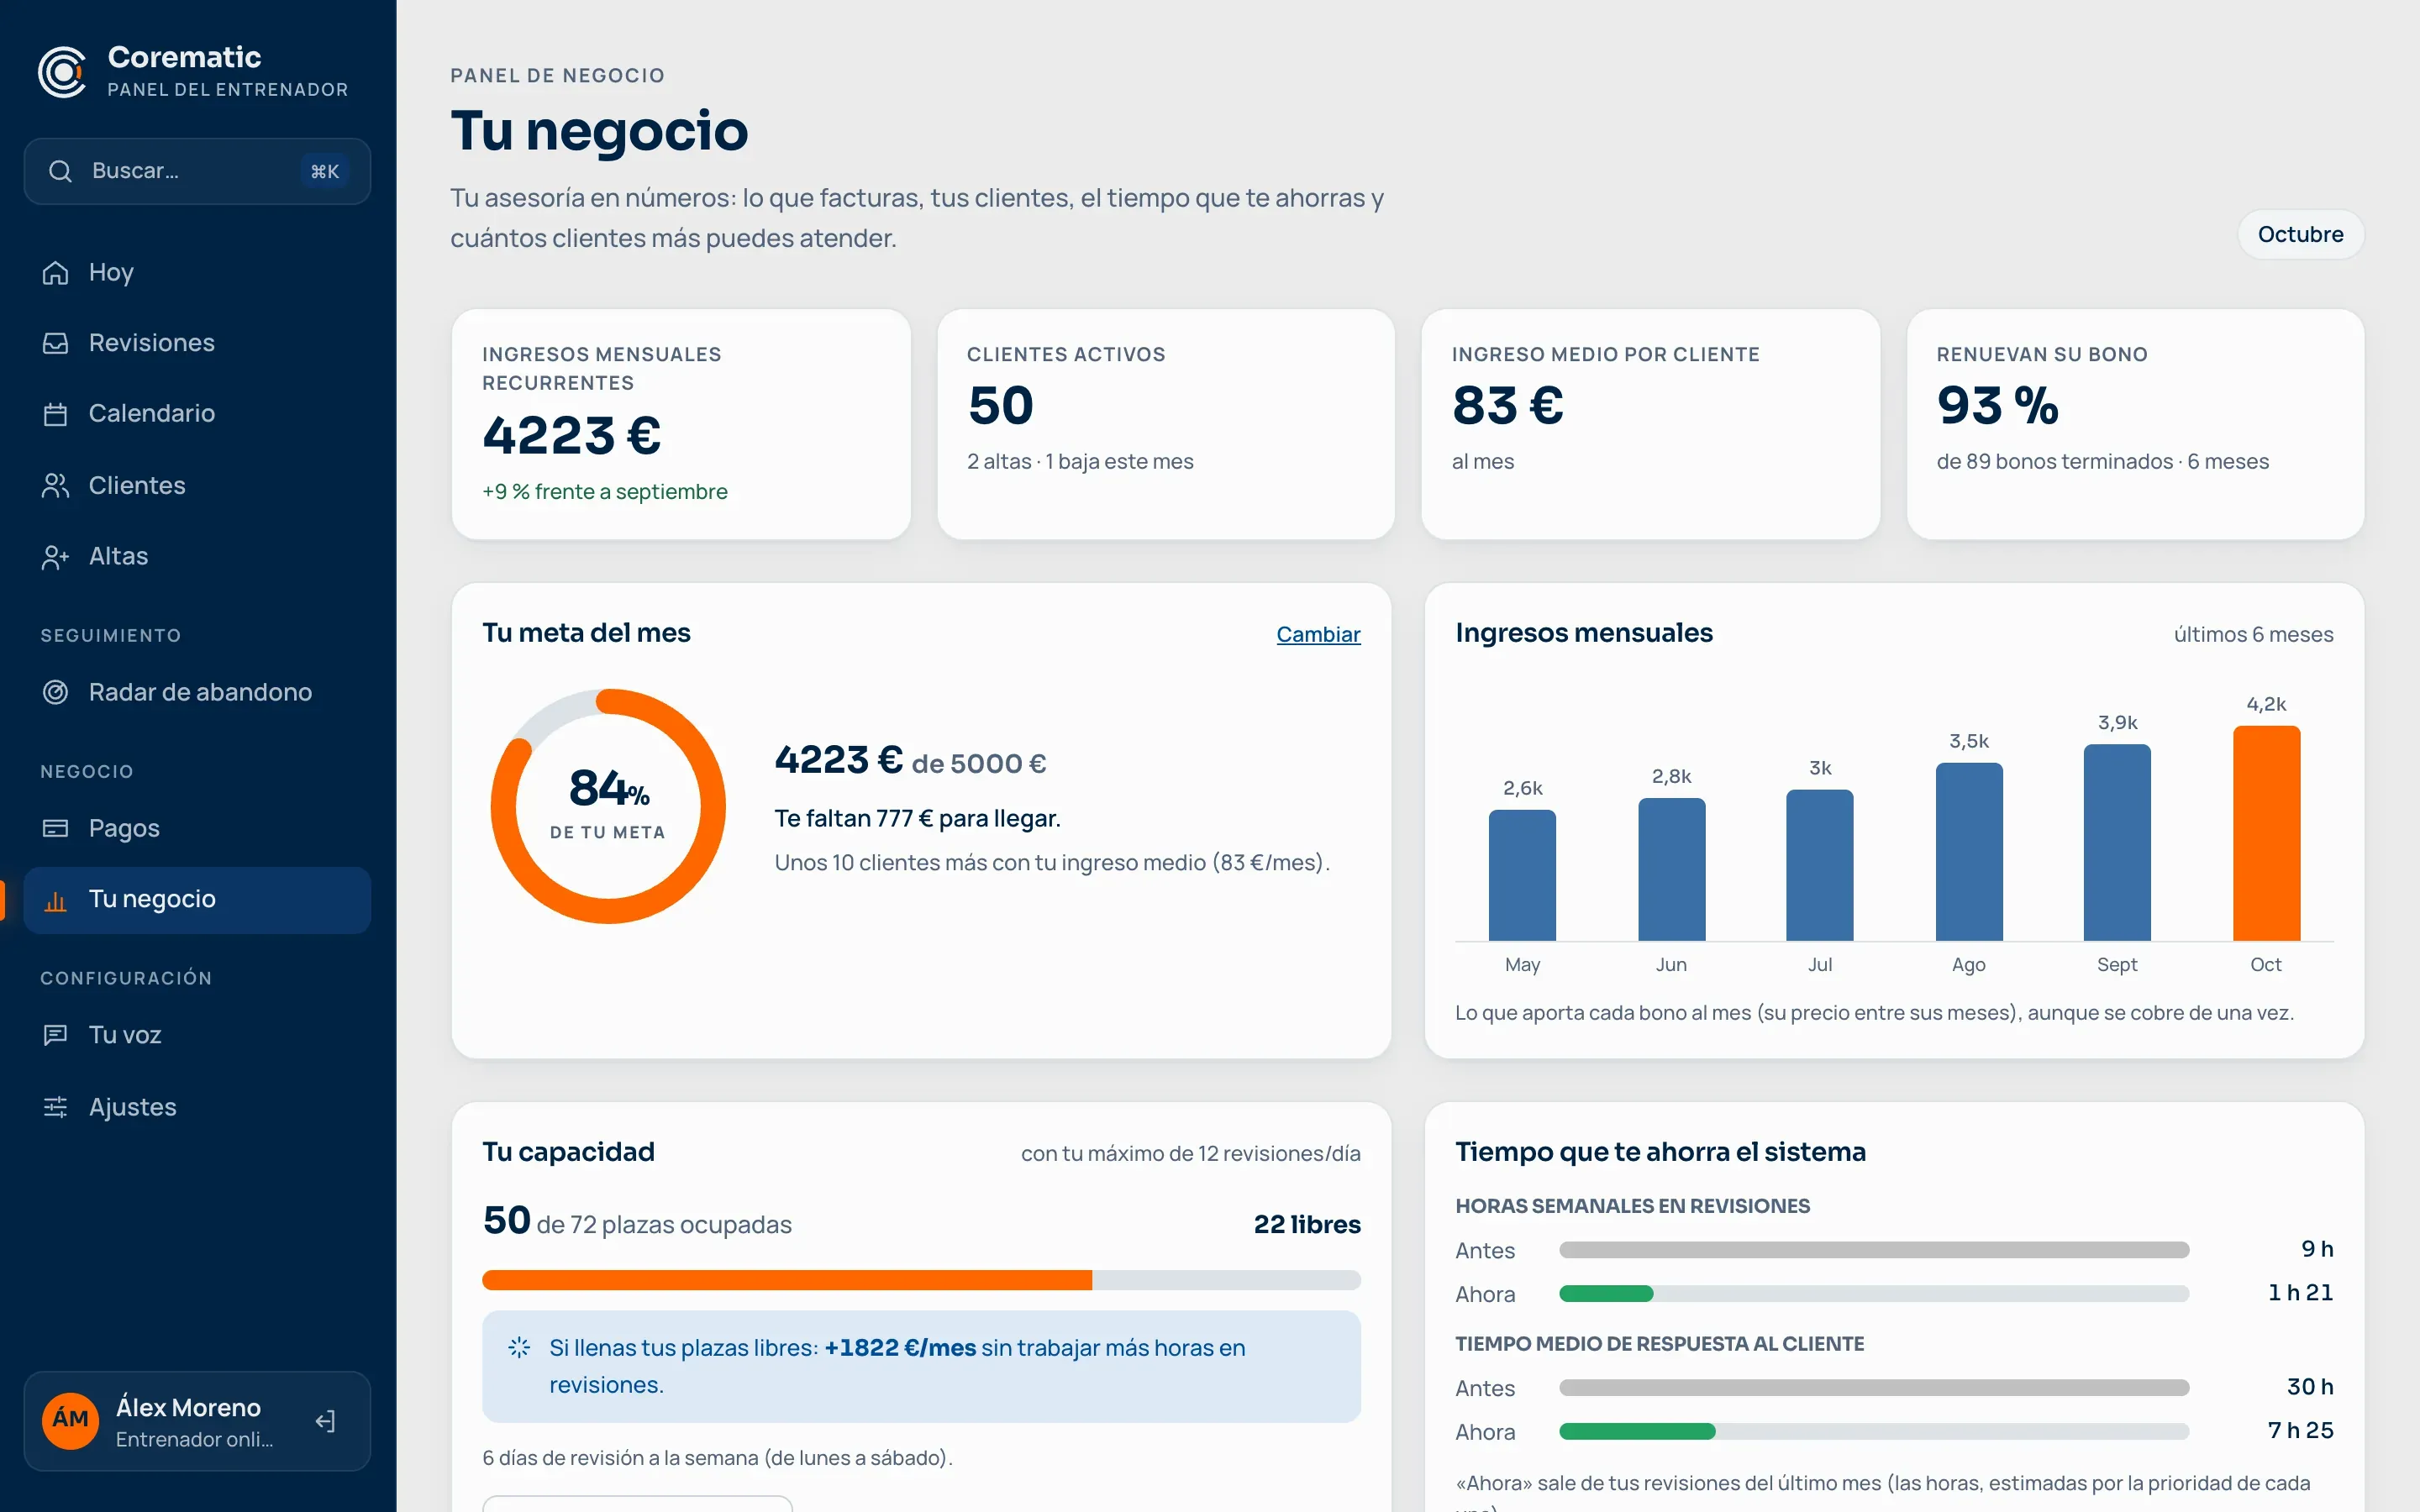Click the ÁM avatar circle
Image resolution: width=2420 pixels, height=1512 pixels.
70,1420
